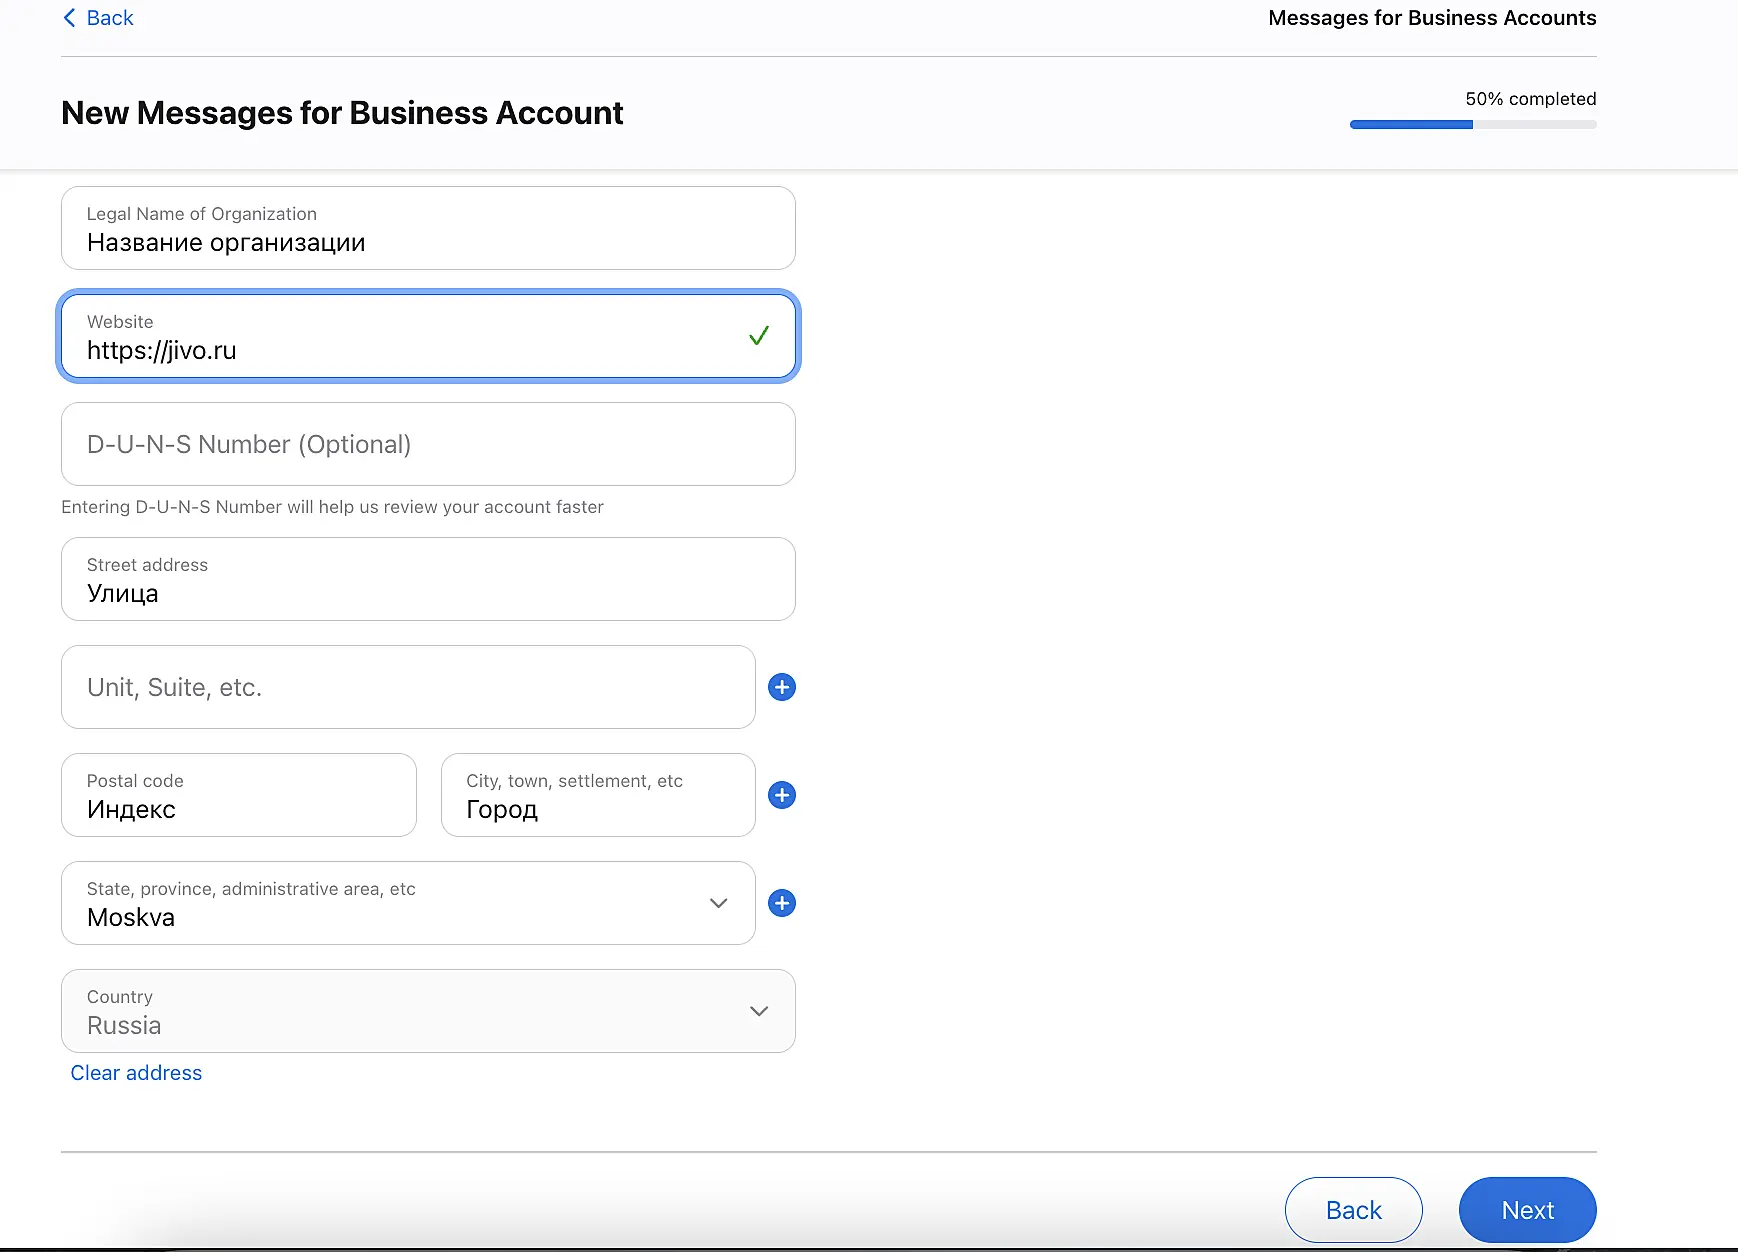Select the D-U-N-S Number optional field

coord(428,445)
